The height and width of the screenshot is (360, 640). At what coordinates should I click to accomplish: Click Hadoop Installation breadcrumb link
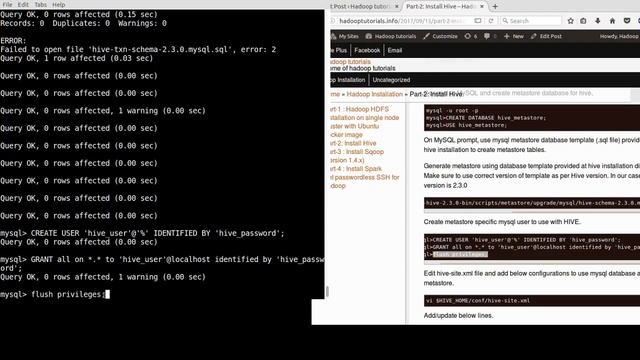coord(375,94)
